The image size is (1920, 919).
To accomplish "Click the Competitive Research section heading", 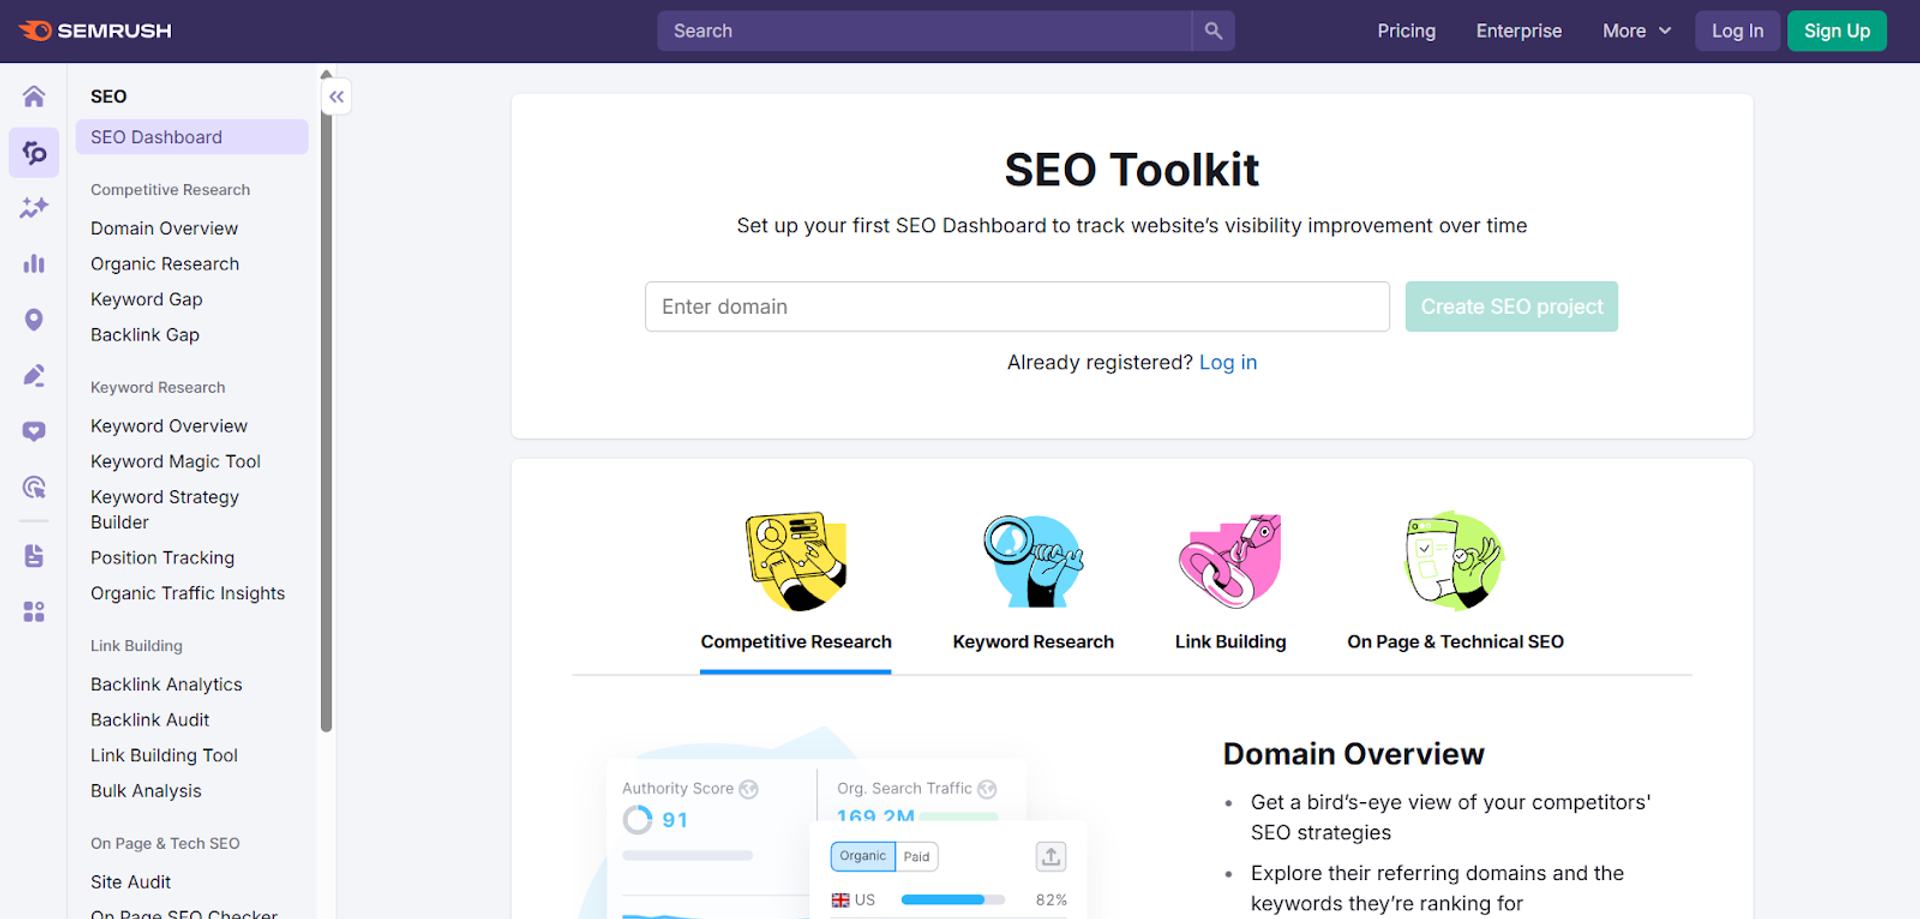I will pyautogui.click(x=170, y=190).
